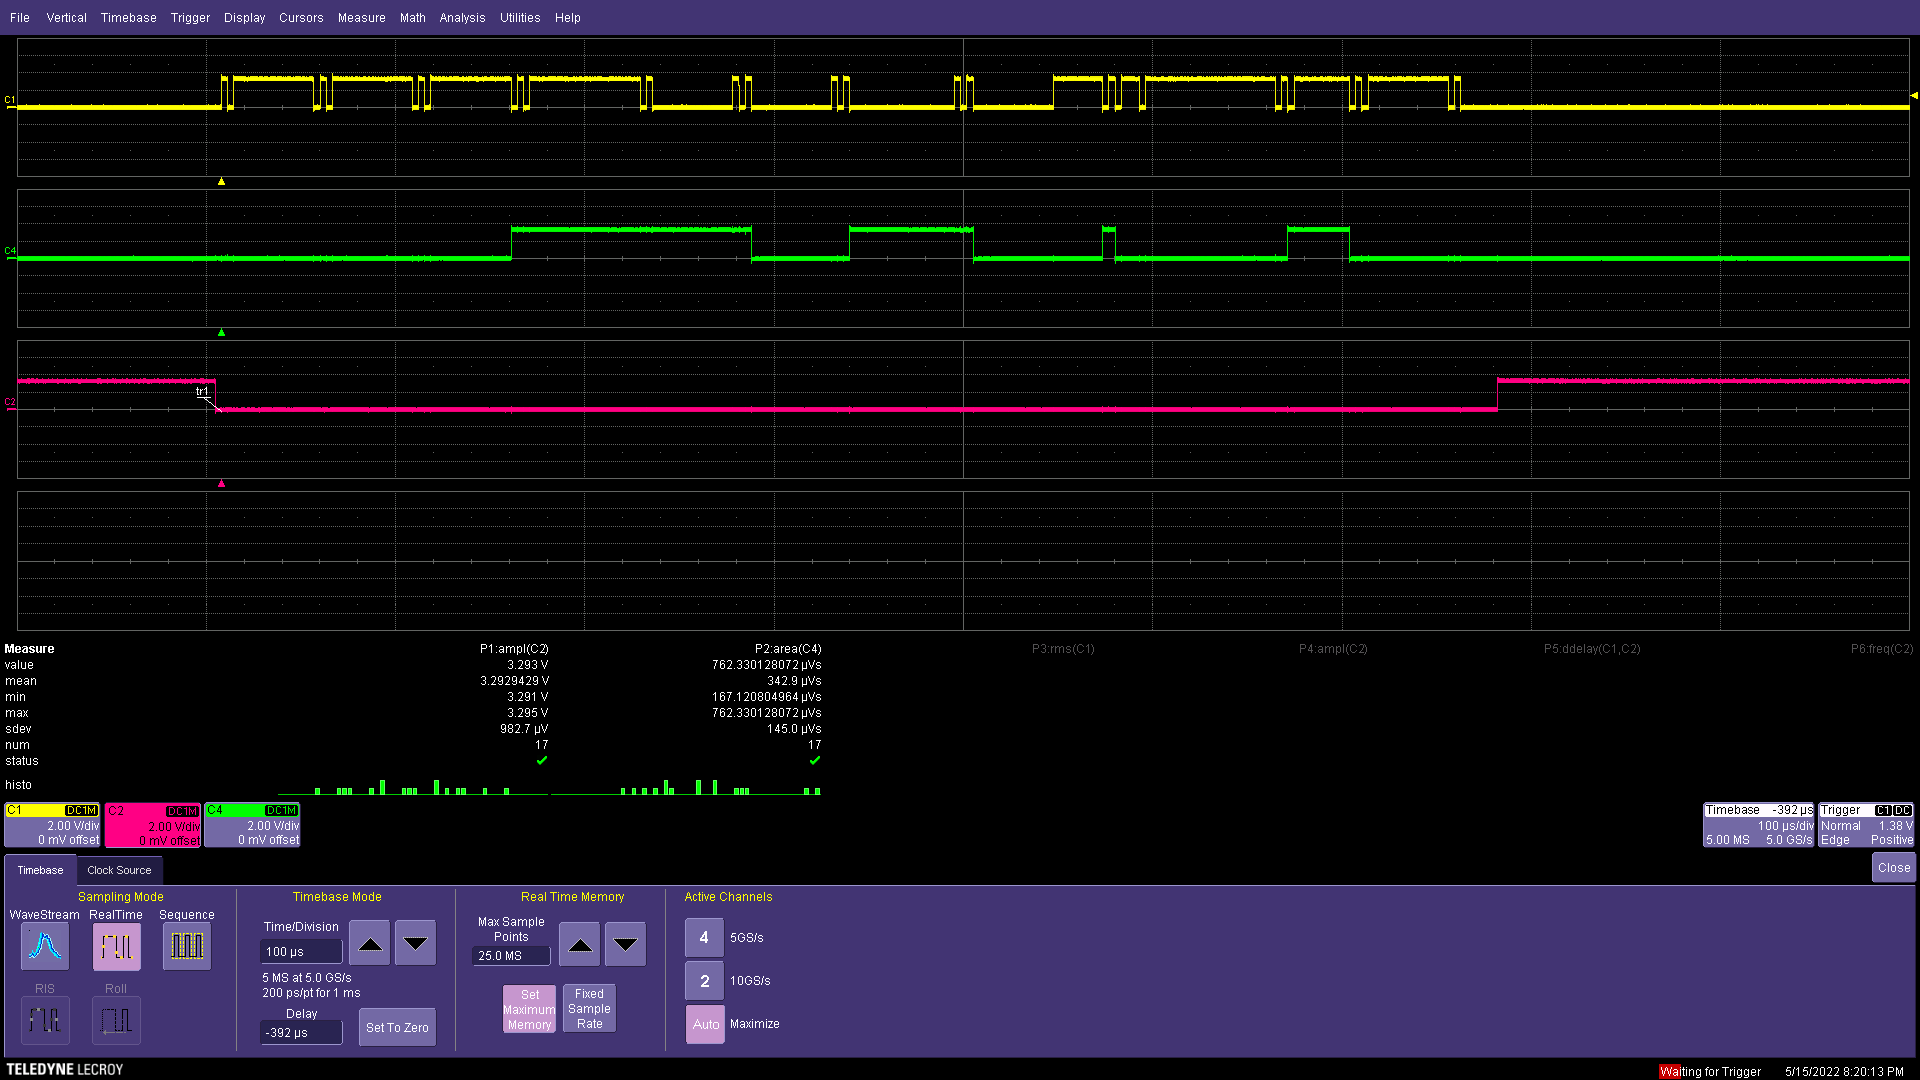Decrease Time/Division with down arrow
Image resolution: width=1920 pixels, height=1080 pixels.
tap(415, 943)
